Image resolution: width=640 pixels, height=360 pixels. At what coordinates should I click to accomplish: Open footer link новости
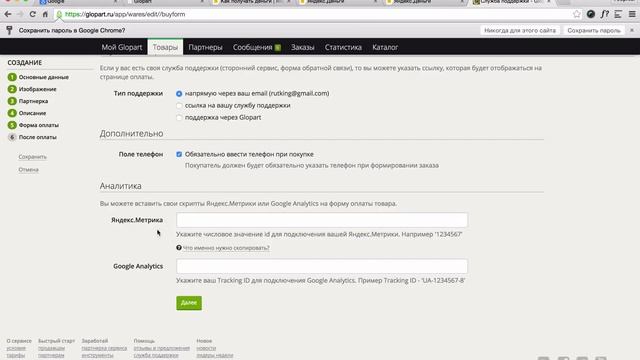click(x=206, y=348)
